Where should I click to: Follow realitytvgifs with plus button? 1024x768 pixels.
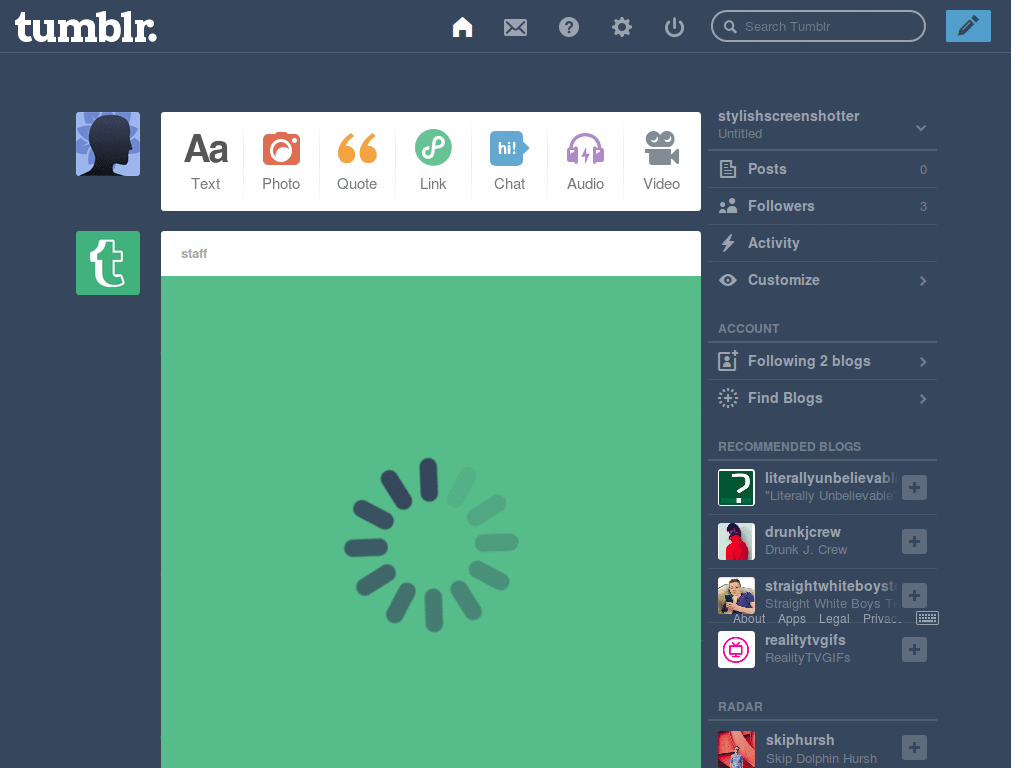(x=914, y=649)
